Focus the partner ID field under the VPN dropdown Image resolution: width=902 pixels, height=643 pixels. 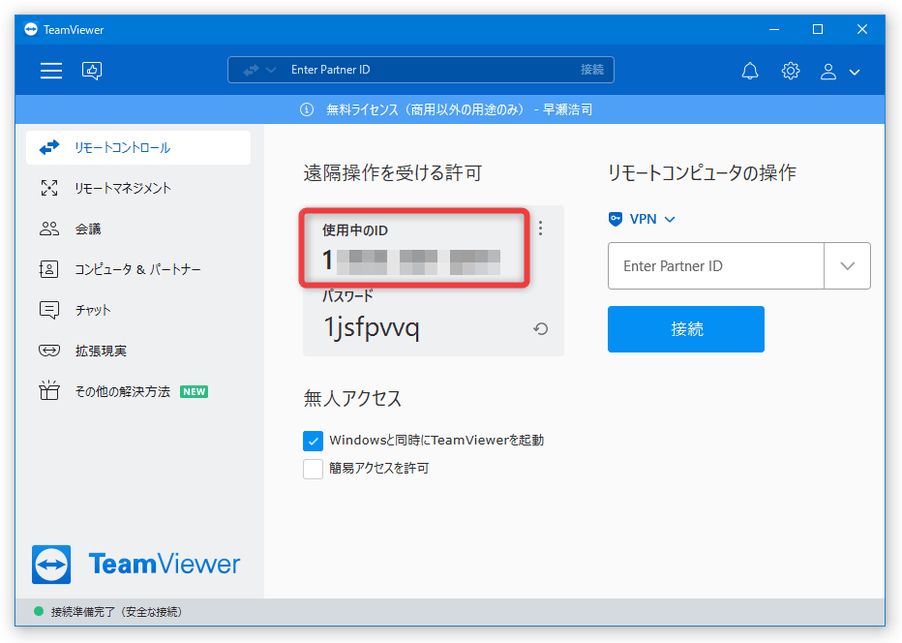716,266
